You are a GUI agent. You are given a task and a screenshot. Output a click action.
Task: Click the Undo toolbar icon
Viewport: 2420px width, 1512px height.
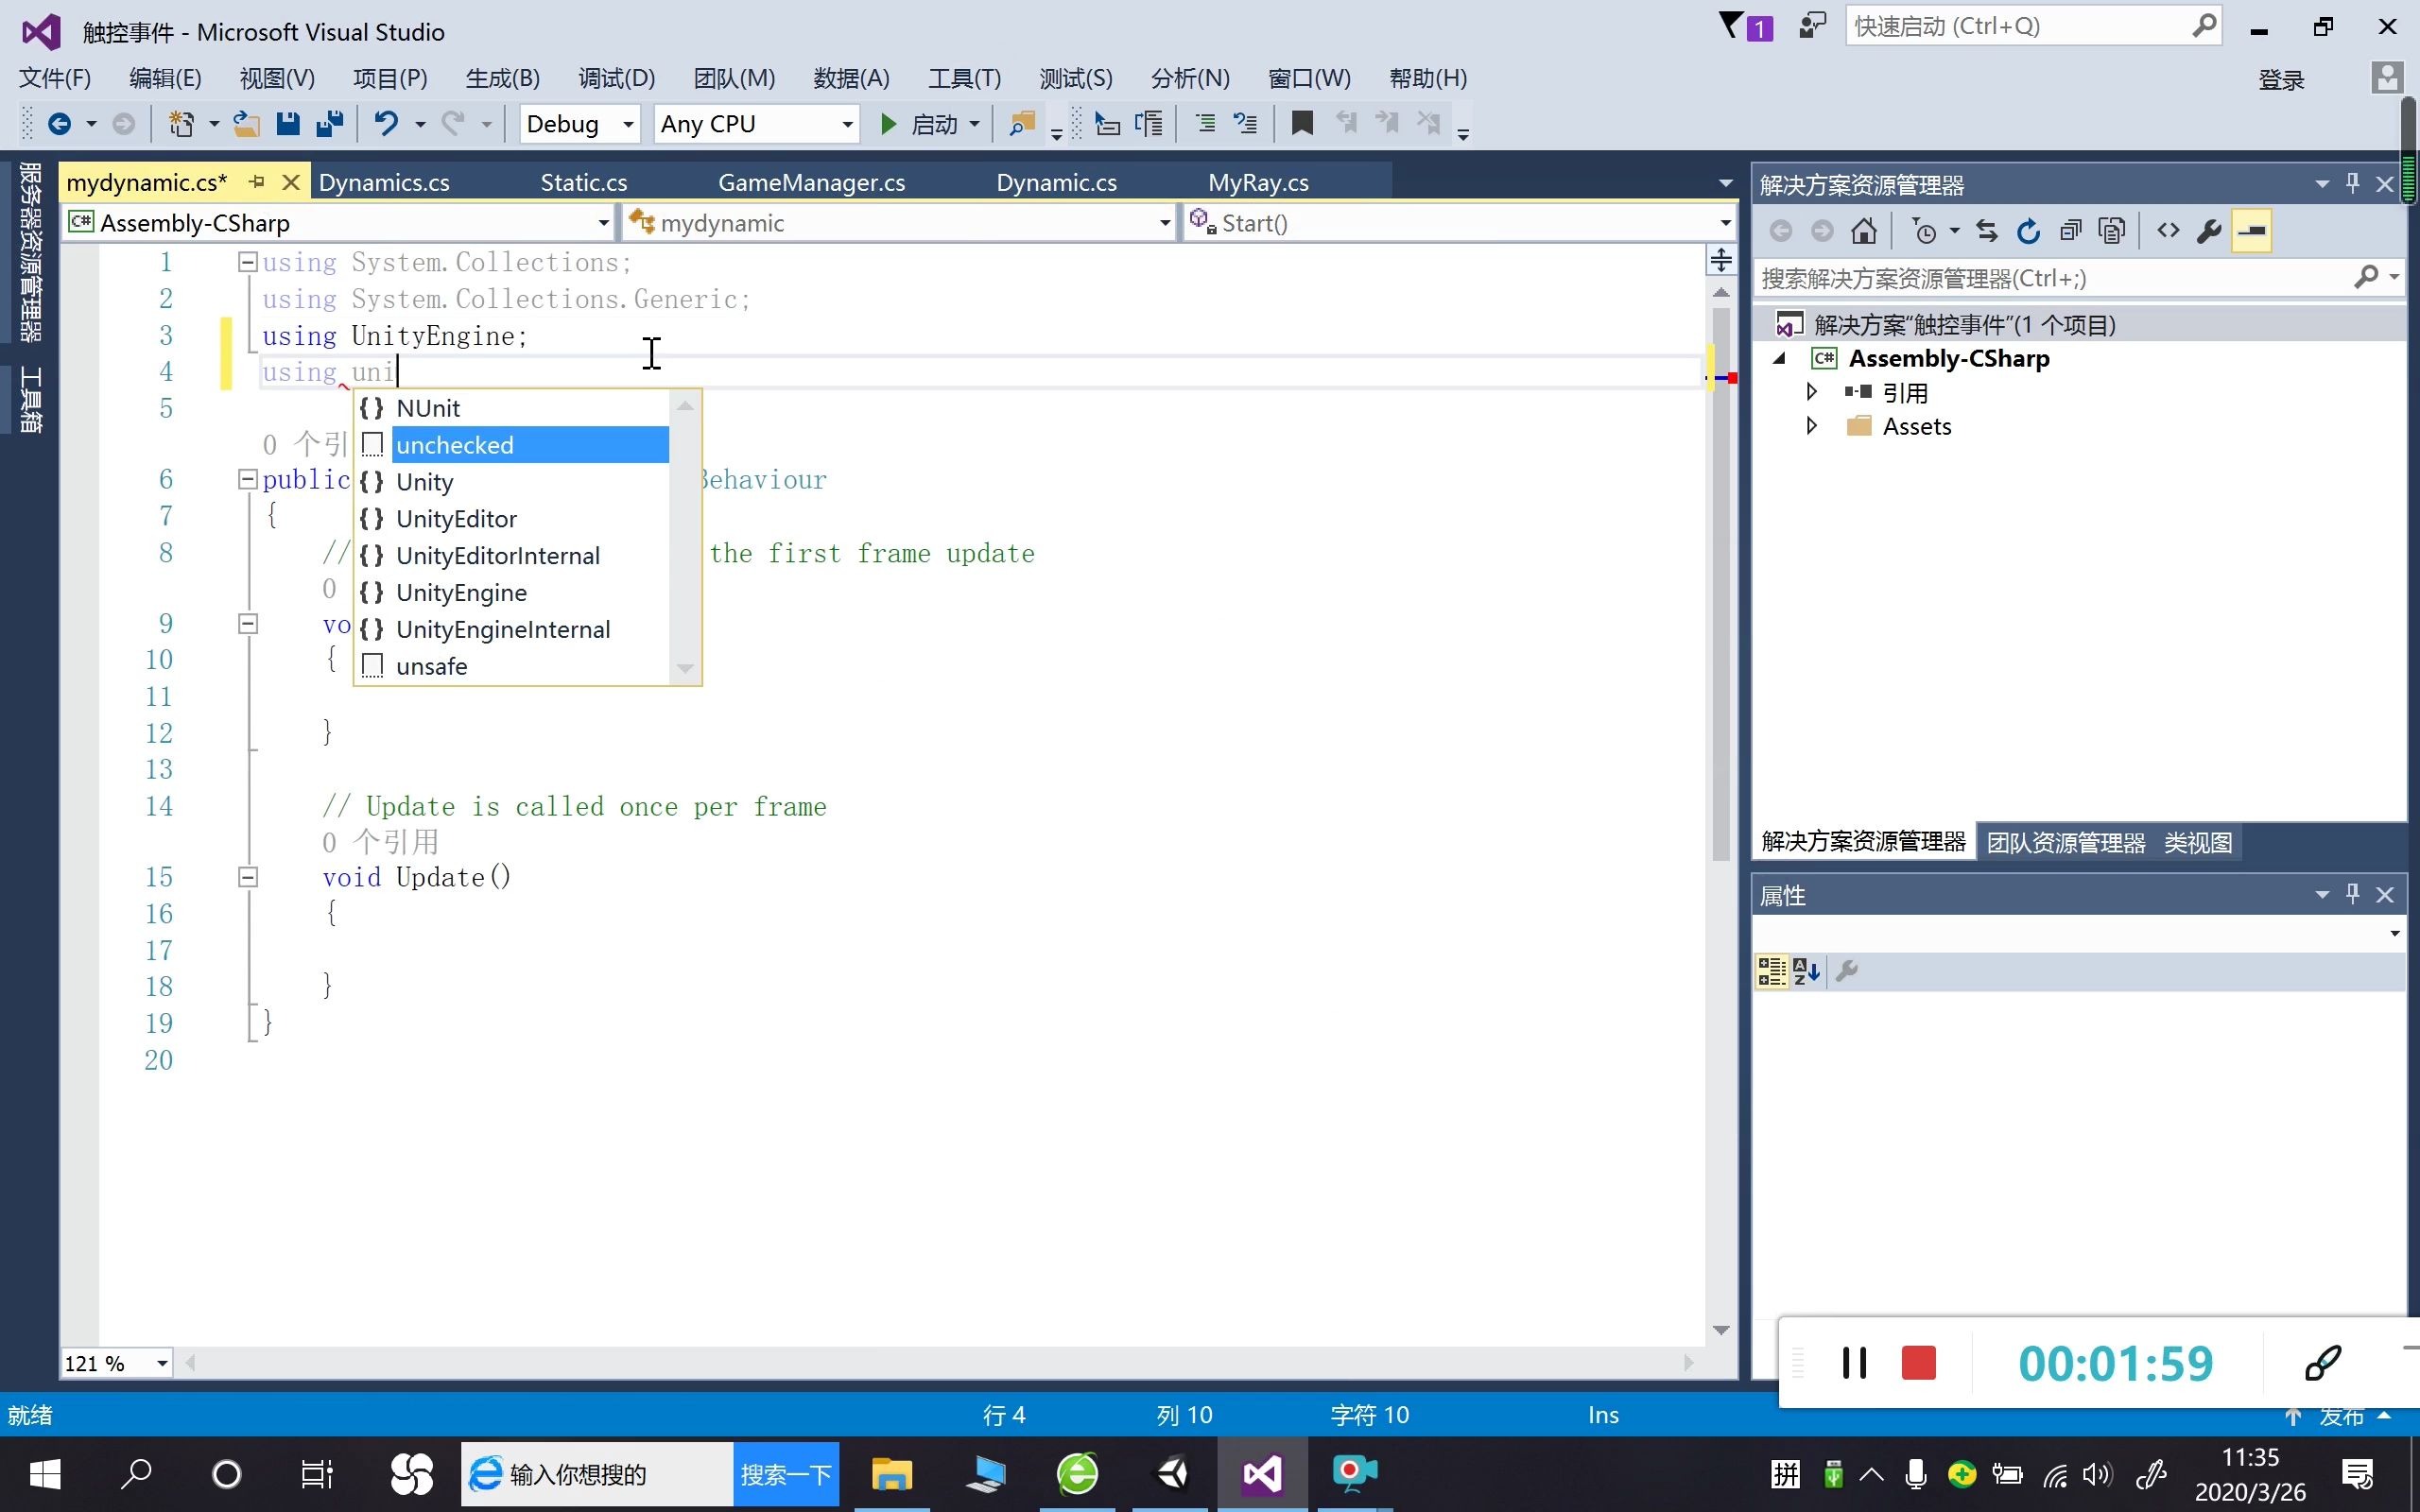click(386, 124)
